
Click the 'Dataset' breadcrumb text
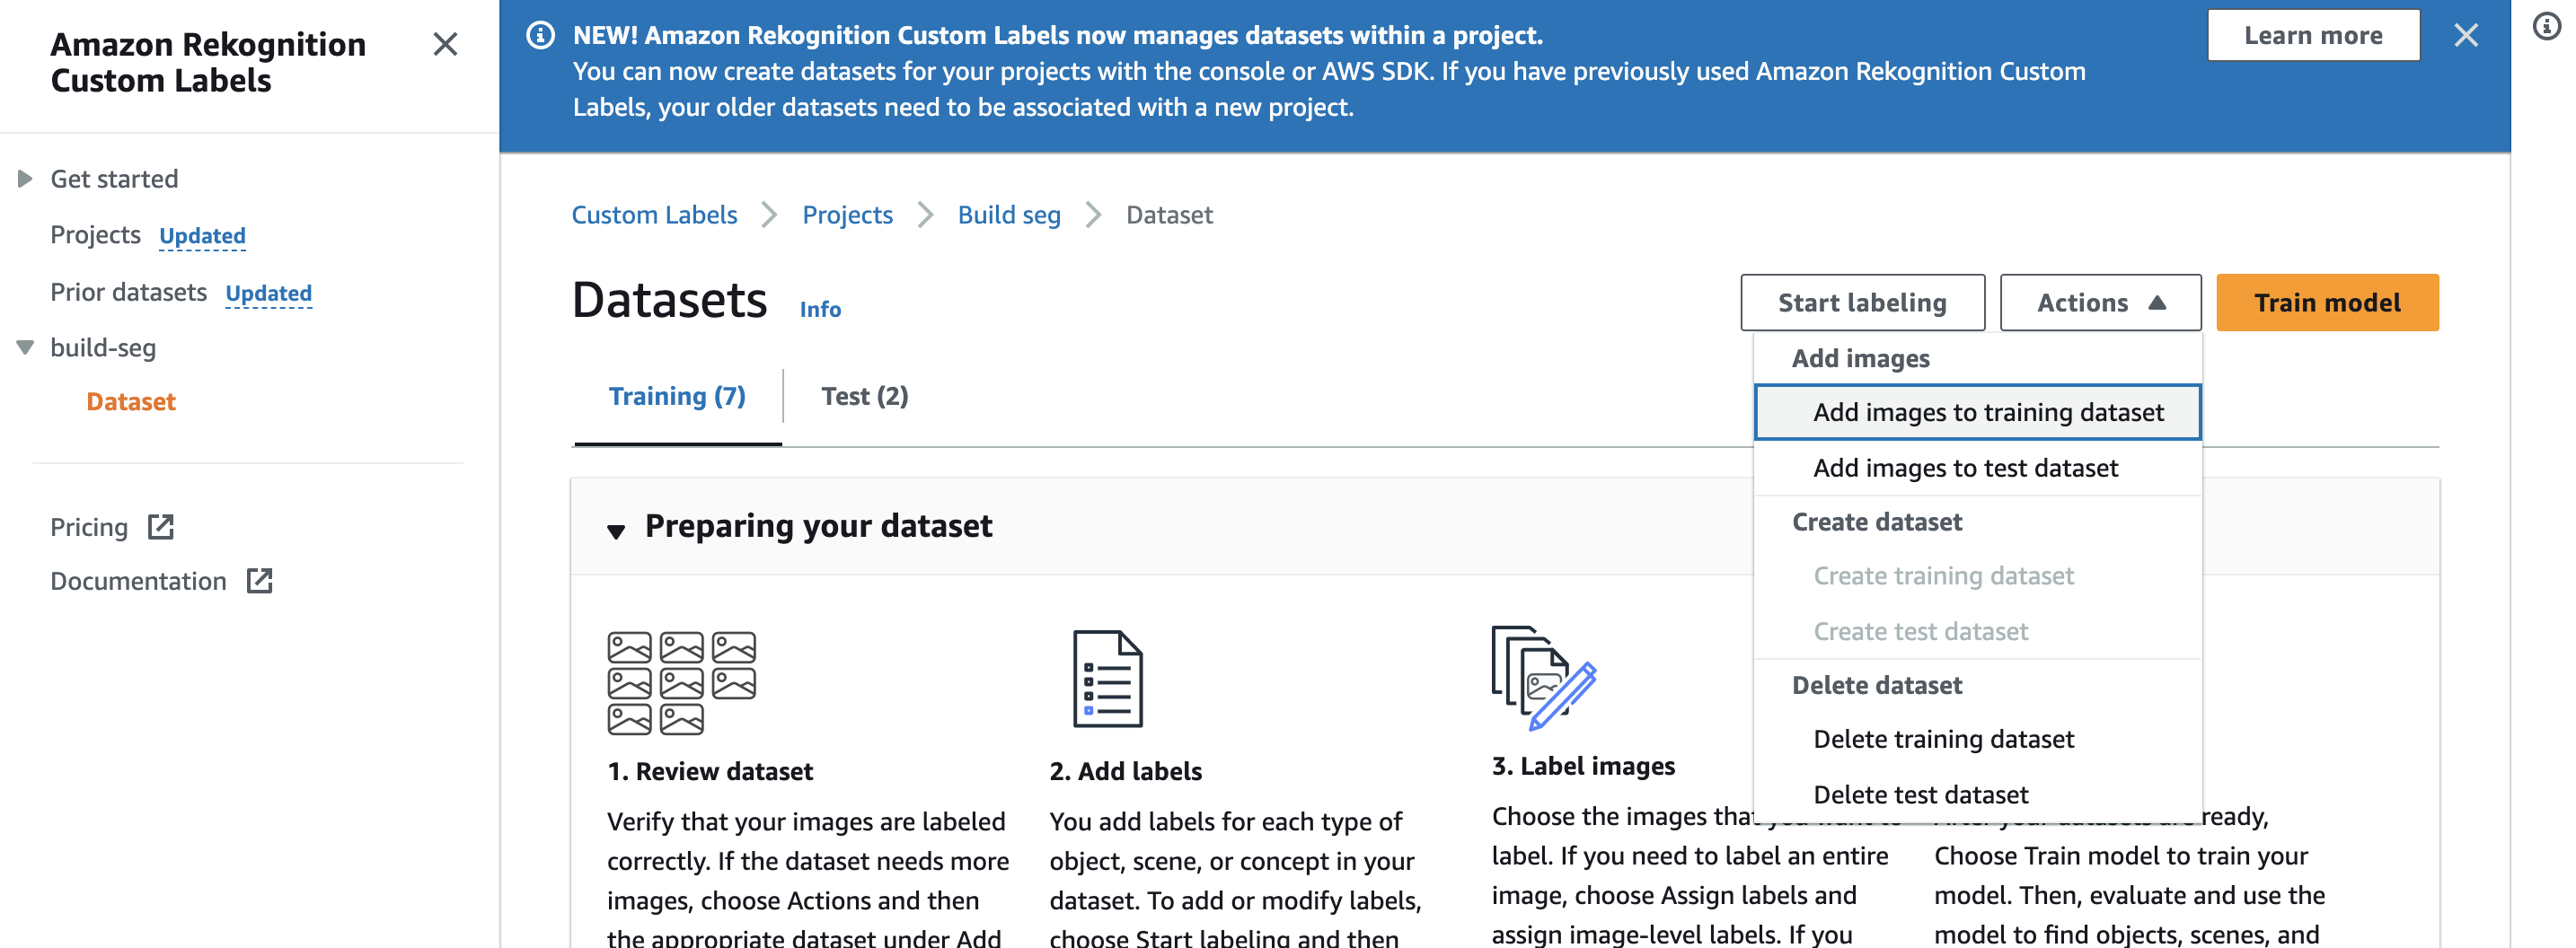point(1169,215)
